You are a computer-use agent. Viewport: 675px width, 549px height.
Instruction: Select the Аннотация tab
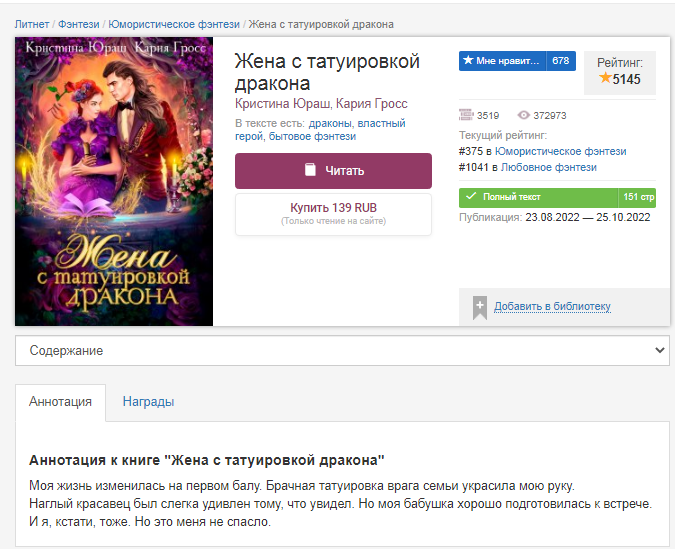pos(60,402)
